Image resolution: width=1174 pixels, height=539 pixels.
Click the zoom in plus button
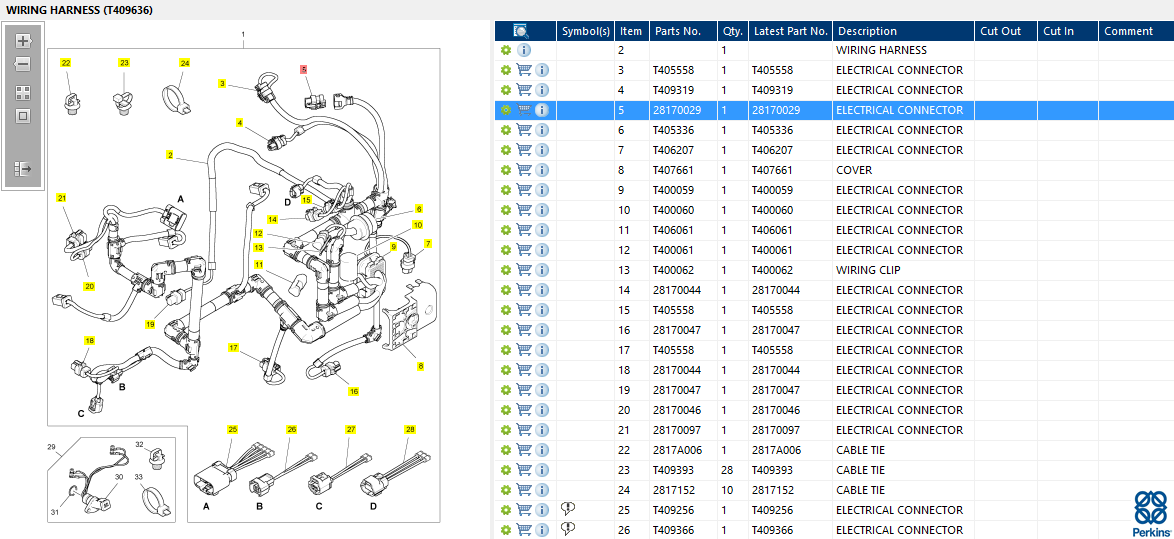(x=23, y=41)
